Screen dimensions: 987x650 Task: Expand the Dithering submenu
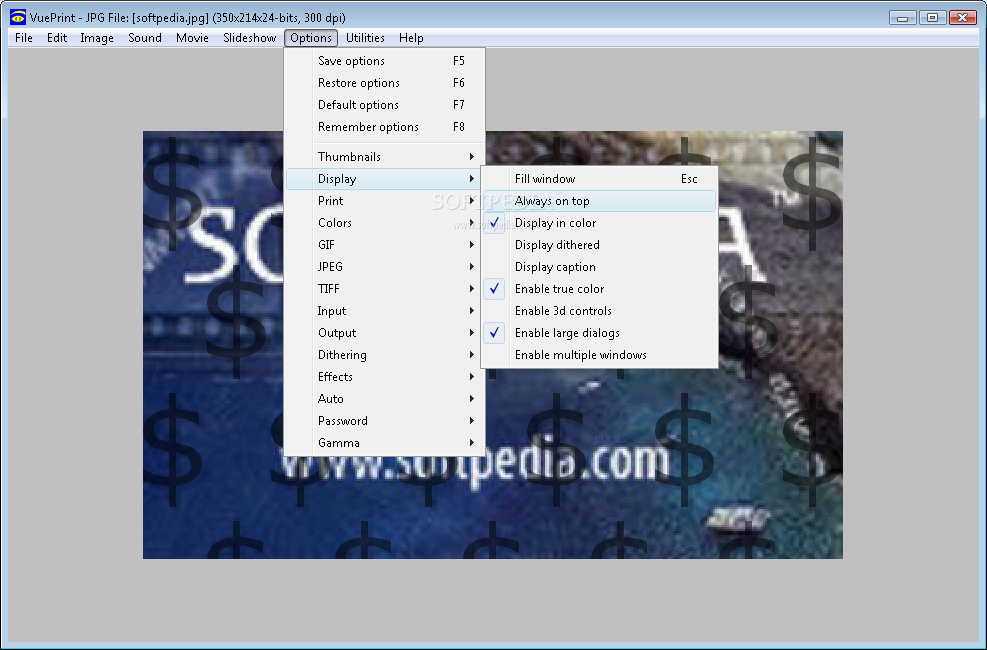[385, 355]
